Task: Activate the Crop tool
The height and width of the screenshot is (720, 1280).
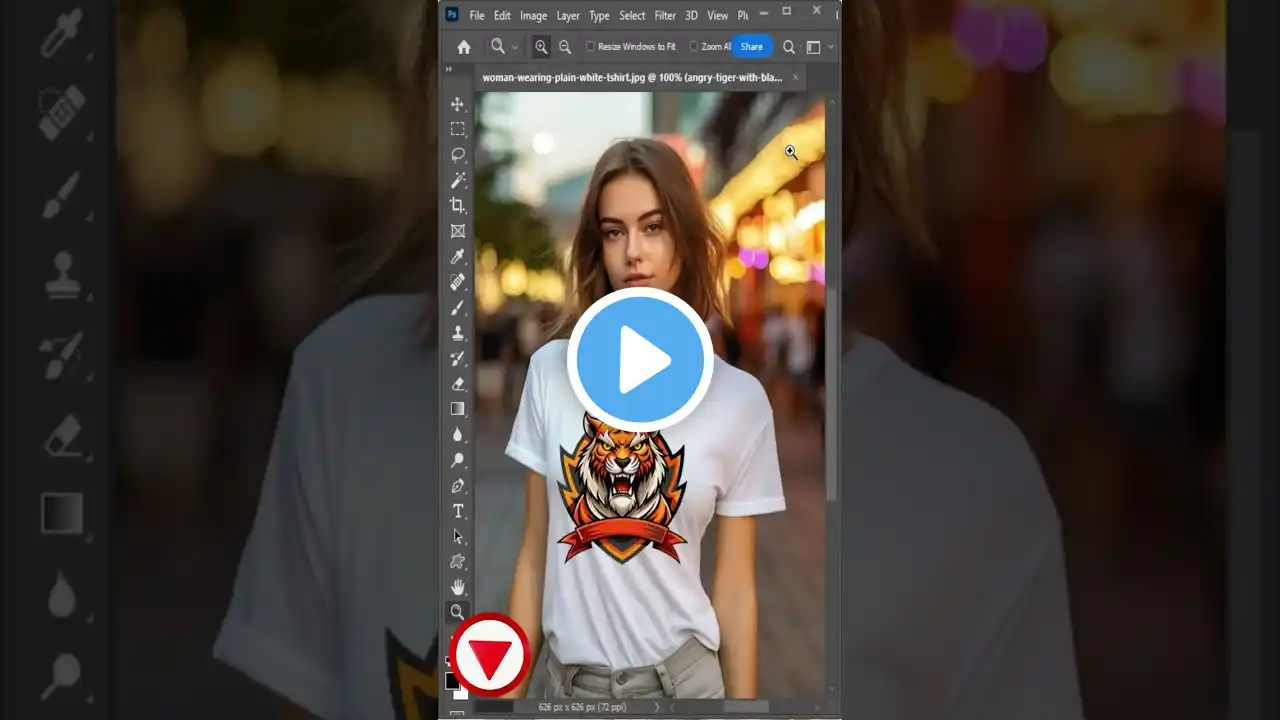Action: click(458, 205)
